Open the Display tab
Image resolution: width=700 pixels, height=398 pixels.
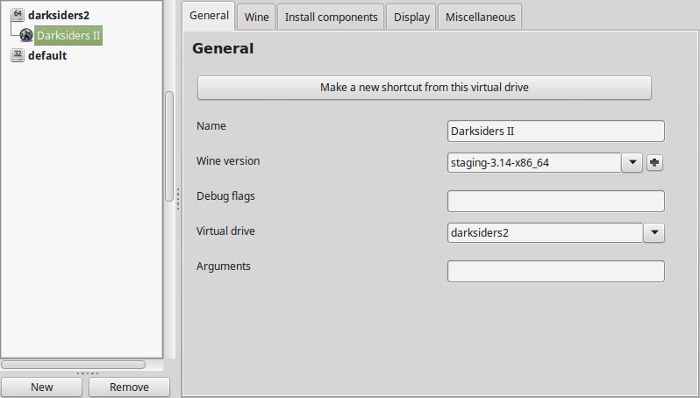pos(412,17)
